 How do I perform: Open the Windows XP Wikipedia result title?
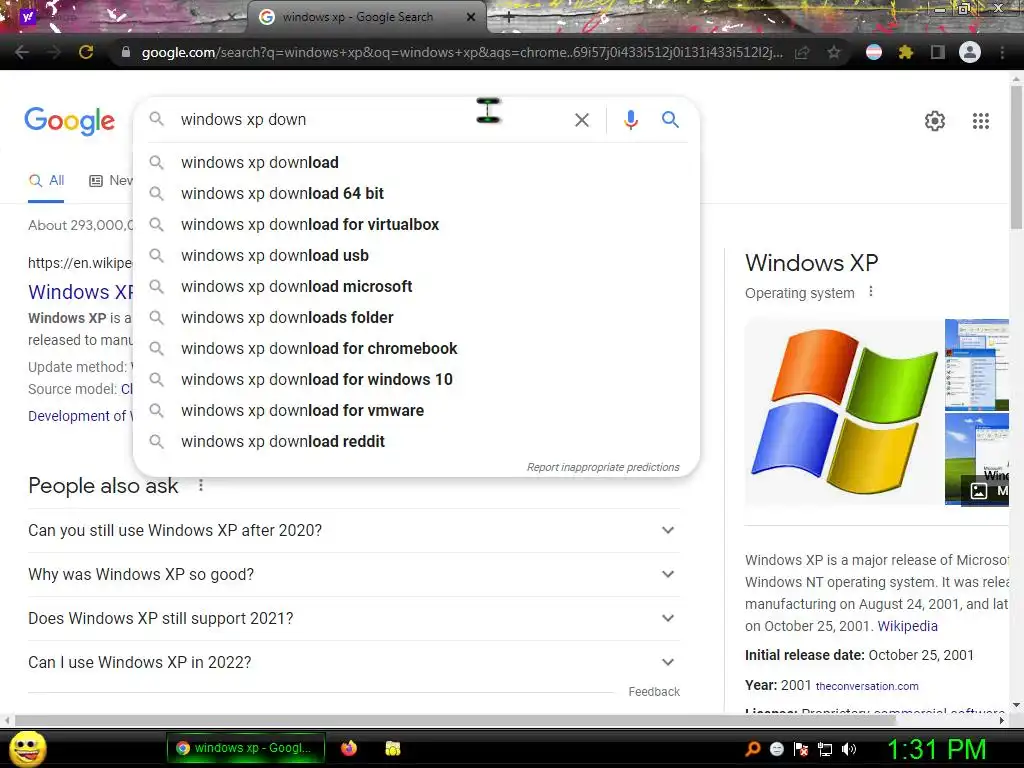point(80,292)
